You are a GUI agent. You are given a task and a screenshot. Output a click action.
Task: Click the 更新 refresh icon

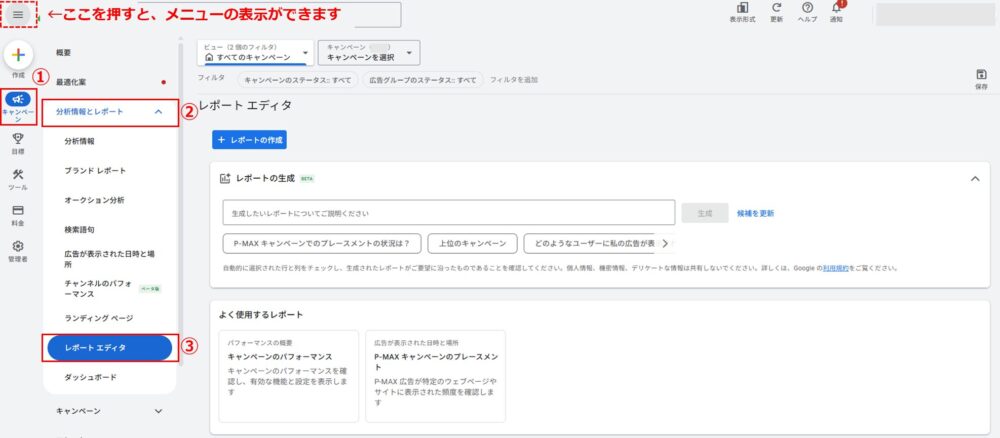click(x=776, y=8)
